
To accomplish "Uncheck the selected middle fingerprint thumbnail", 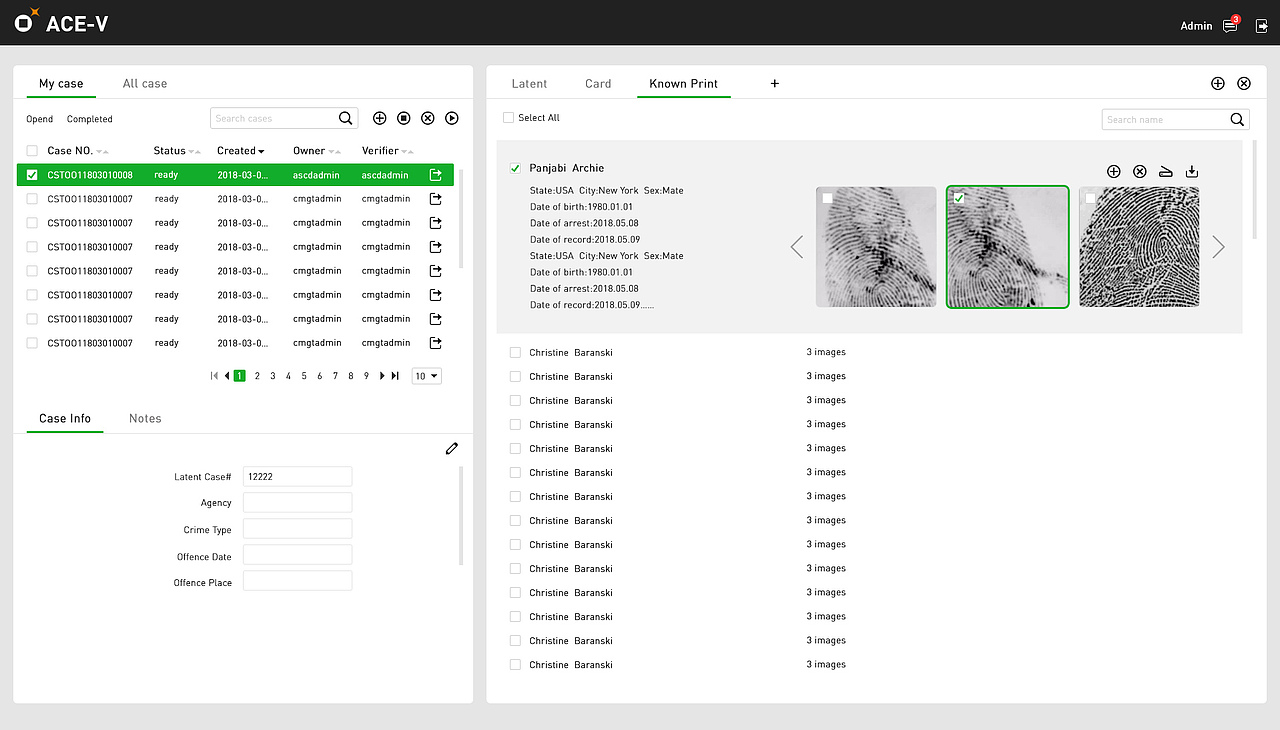I will tap(961, 200).
